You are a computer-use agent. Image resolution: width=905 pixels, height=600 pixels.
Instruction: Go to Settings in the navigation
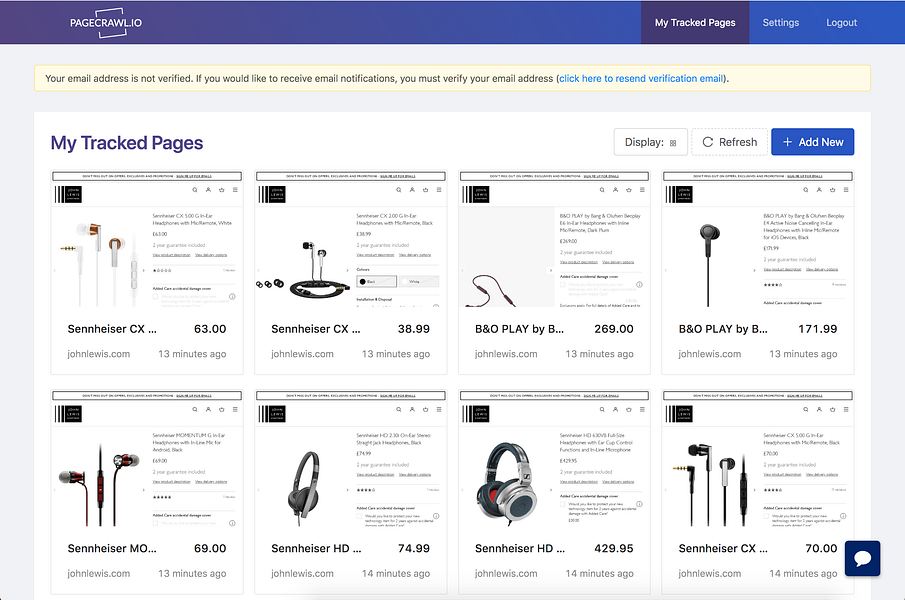780,22
